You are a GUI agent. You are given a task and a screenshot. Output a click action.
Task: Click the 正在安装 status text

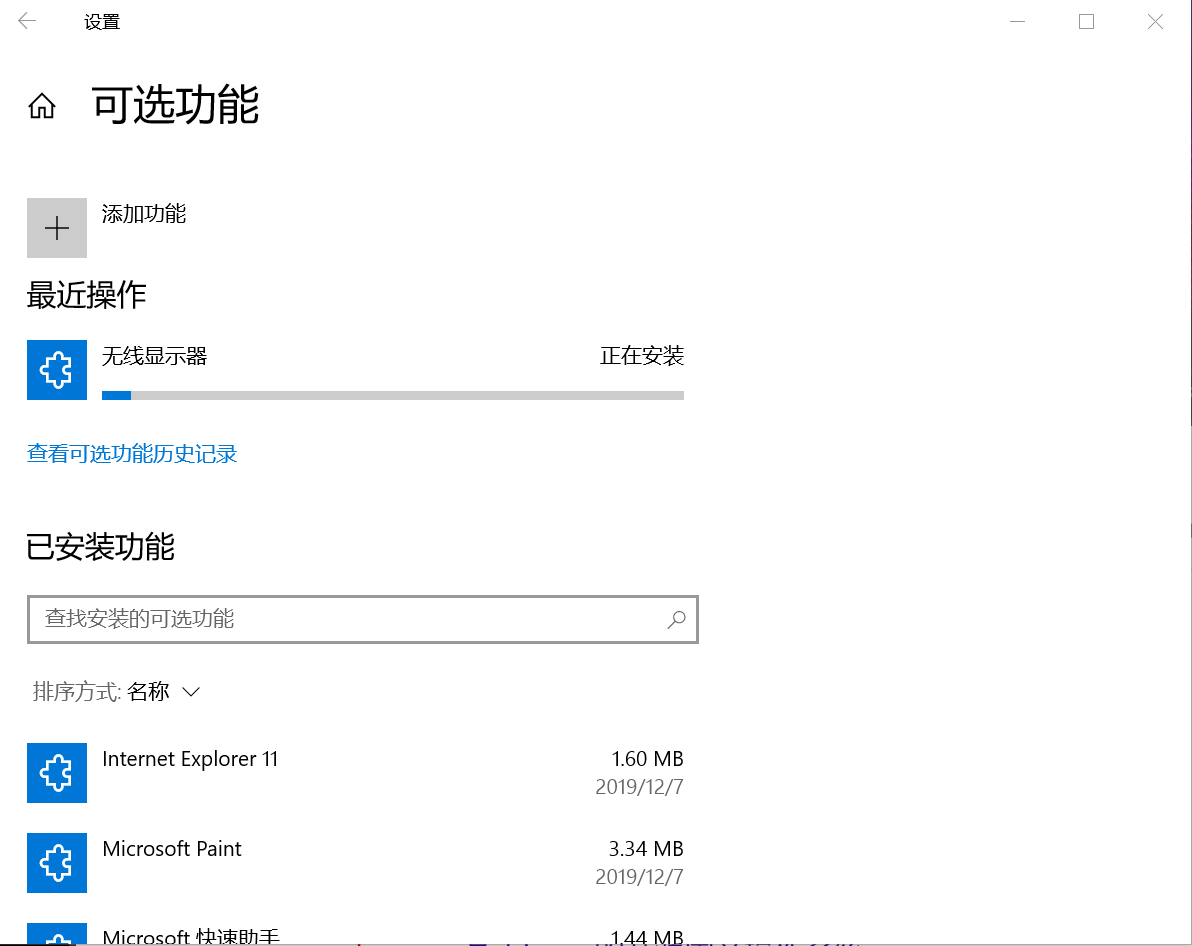(x=642, y=356)
